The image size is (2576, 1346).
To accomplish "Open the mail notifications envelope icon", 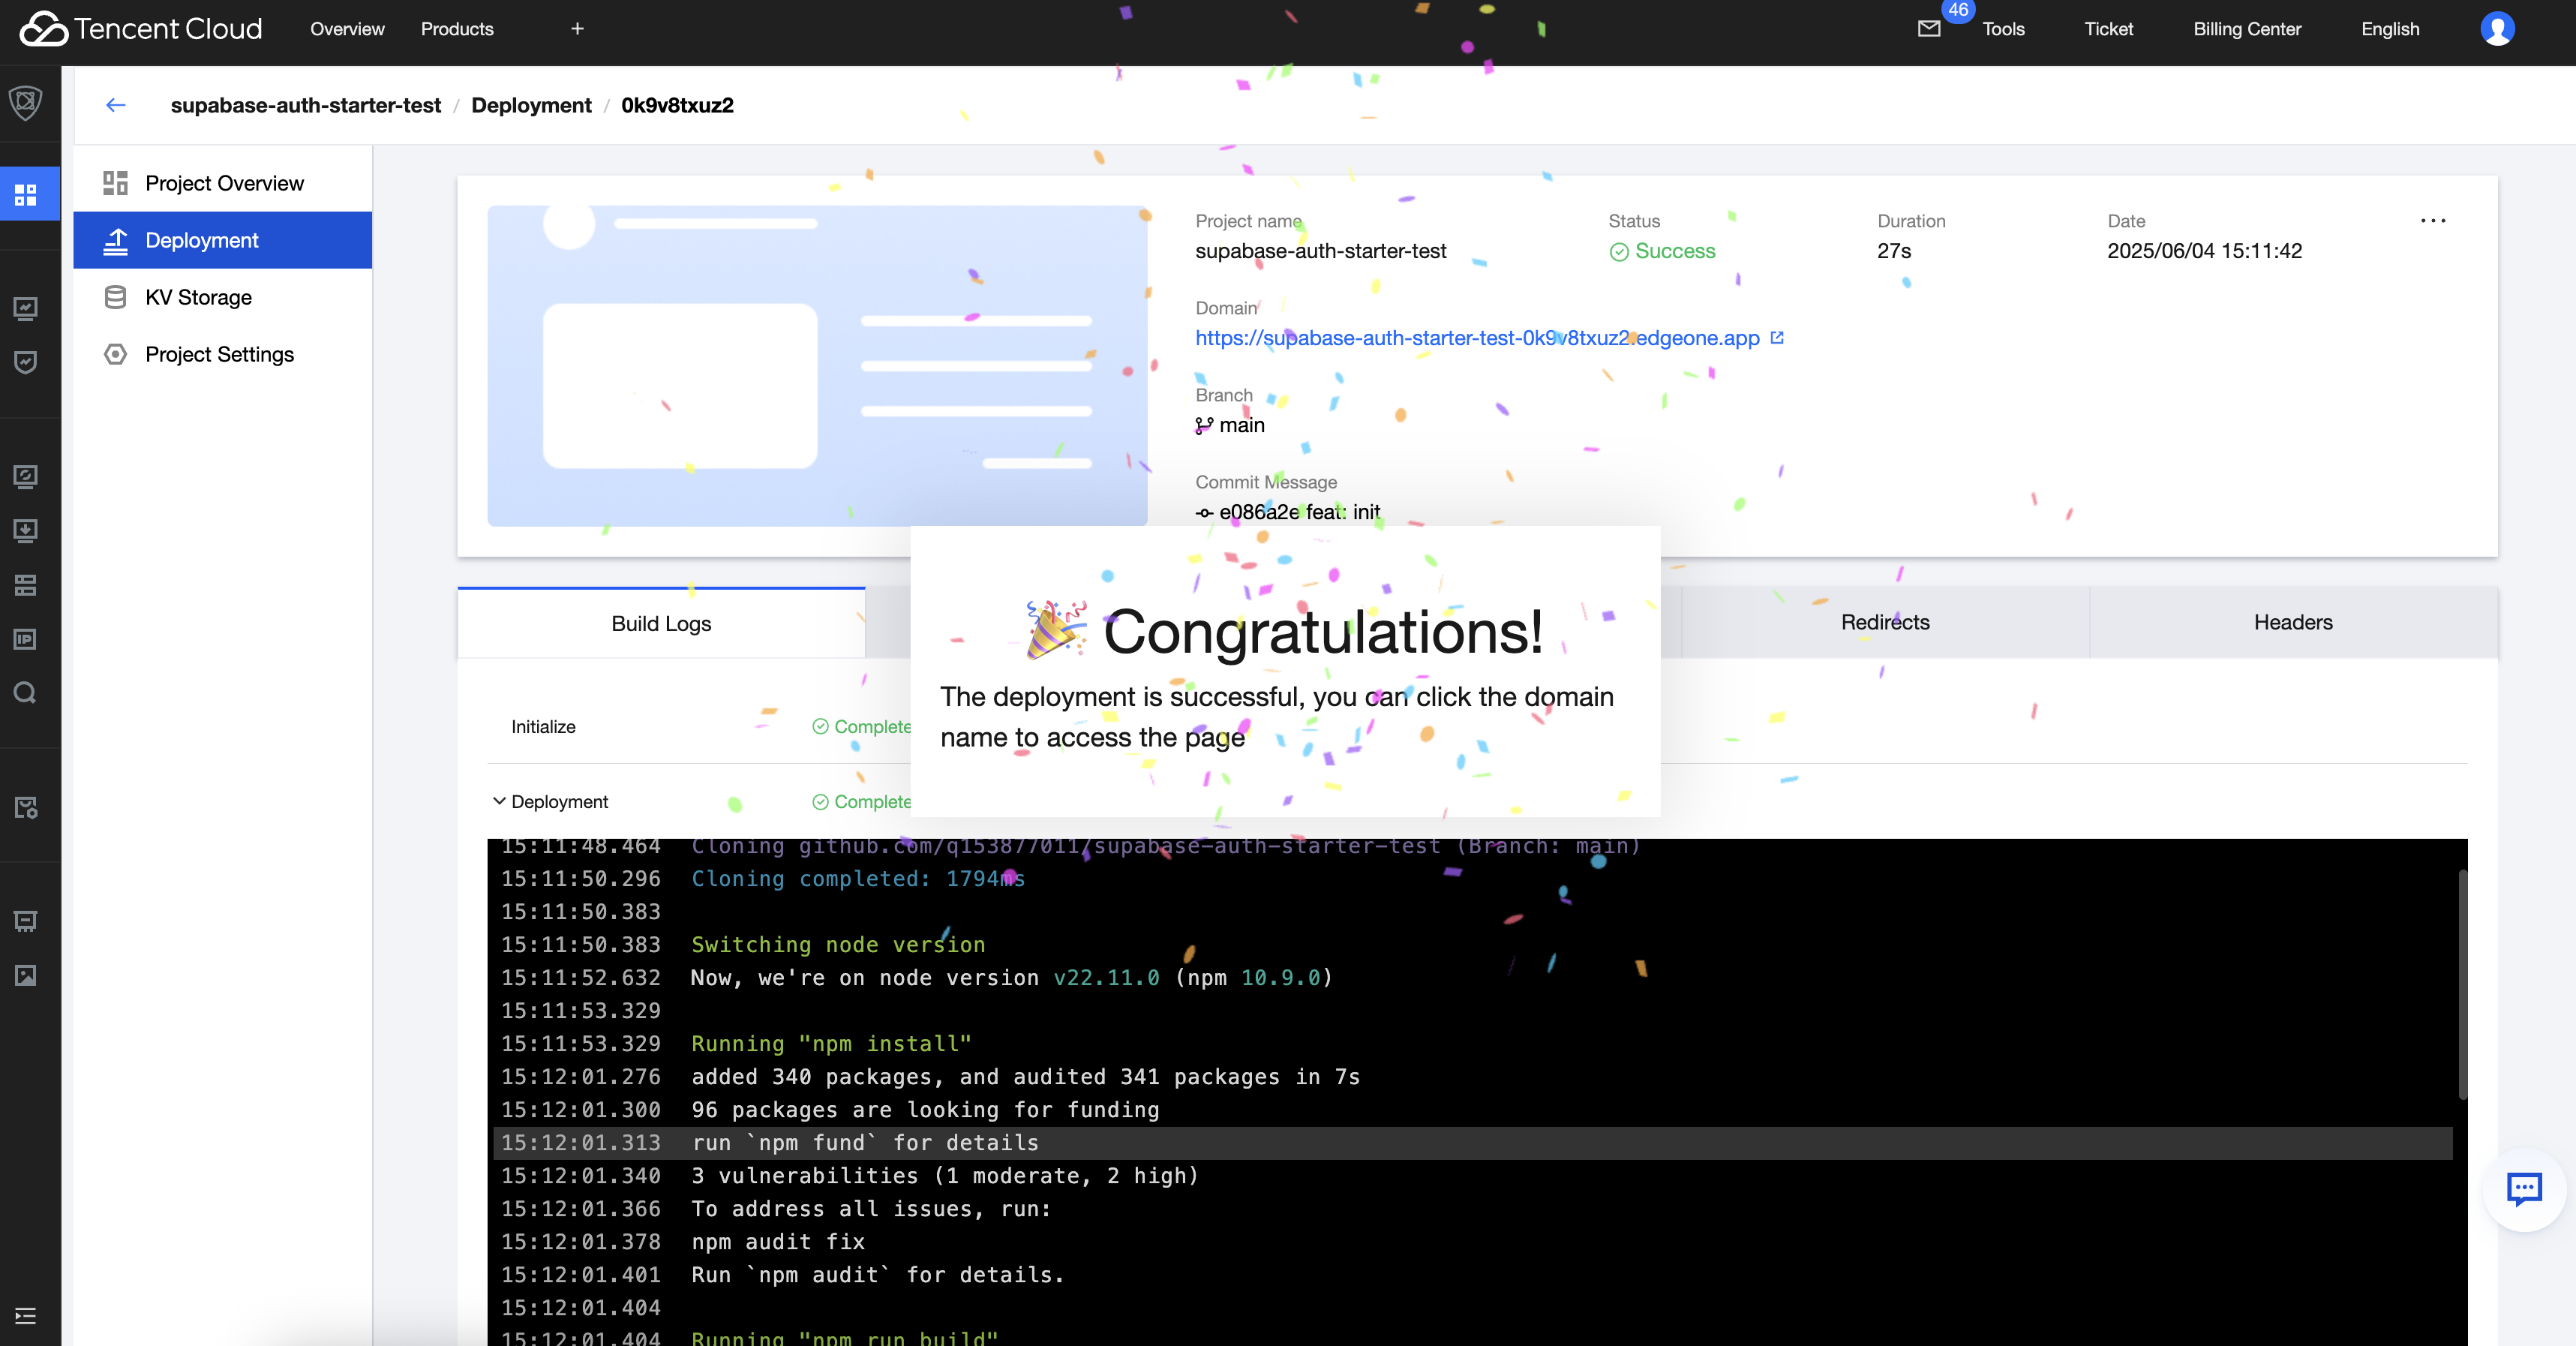I will tap(1929, 29).
